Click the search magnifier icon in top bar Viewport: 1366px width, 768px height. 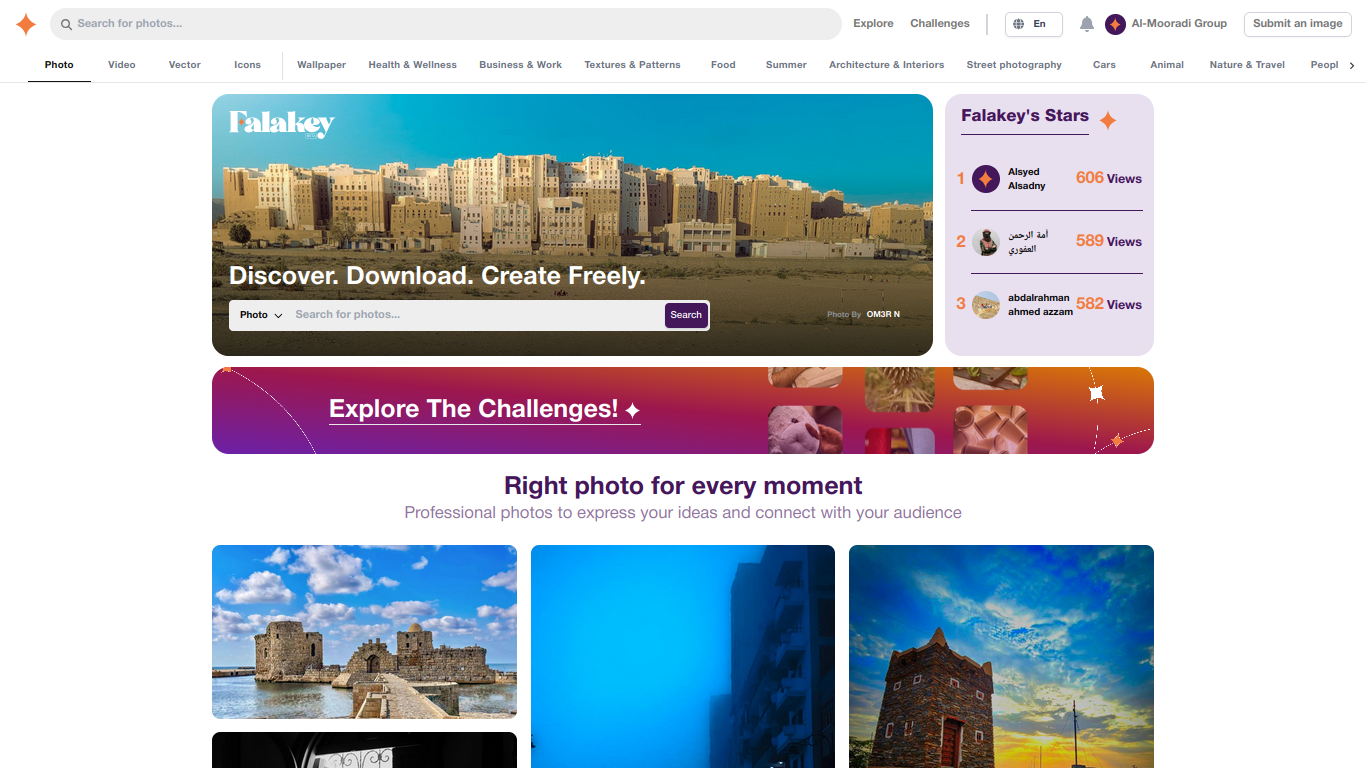coord(66,24)
